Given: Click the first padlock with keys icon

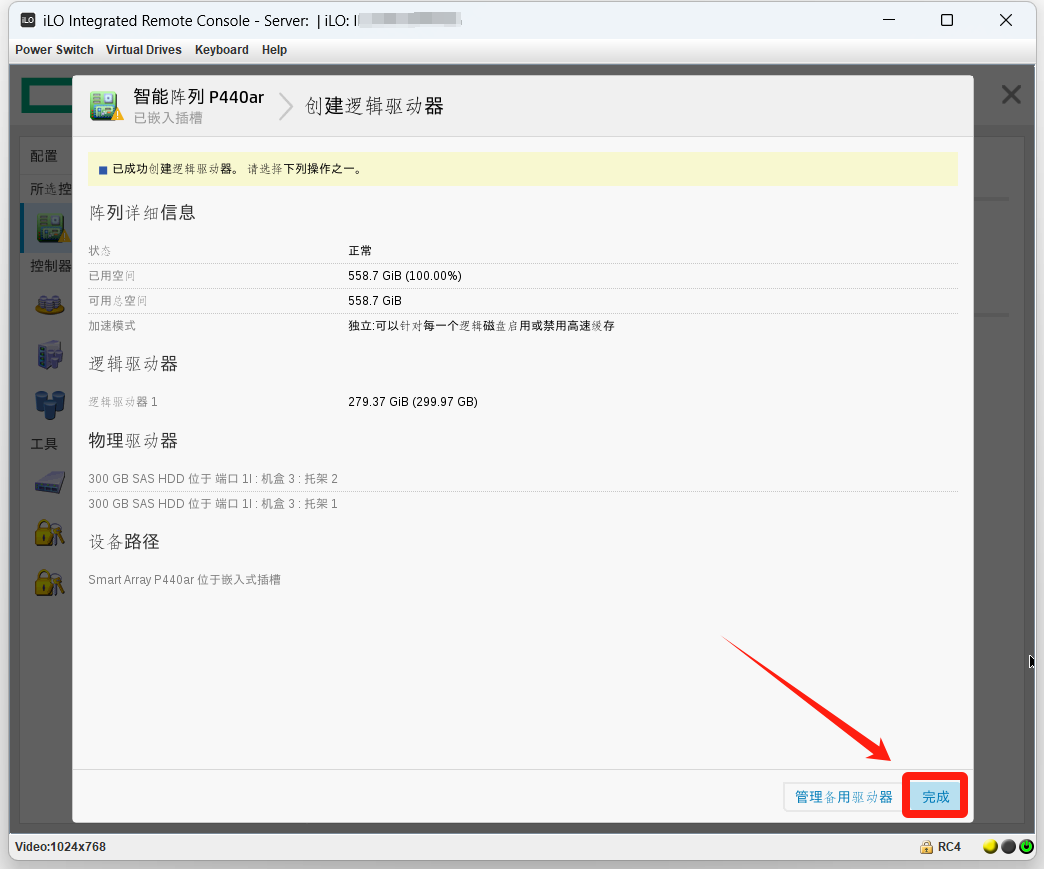Looking at the screenshot, I should [x=48, y=533].
